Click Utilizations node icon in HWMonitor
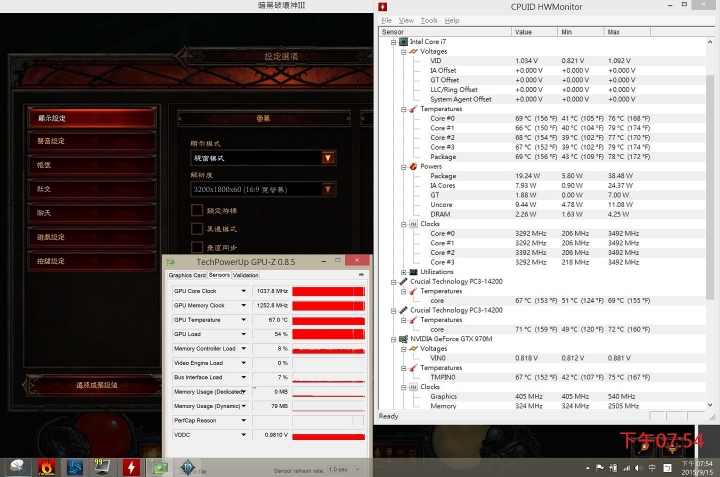720x477 pixels. tap(413, 272)
